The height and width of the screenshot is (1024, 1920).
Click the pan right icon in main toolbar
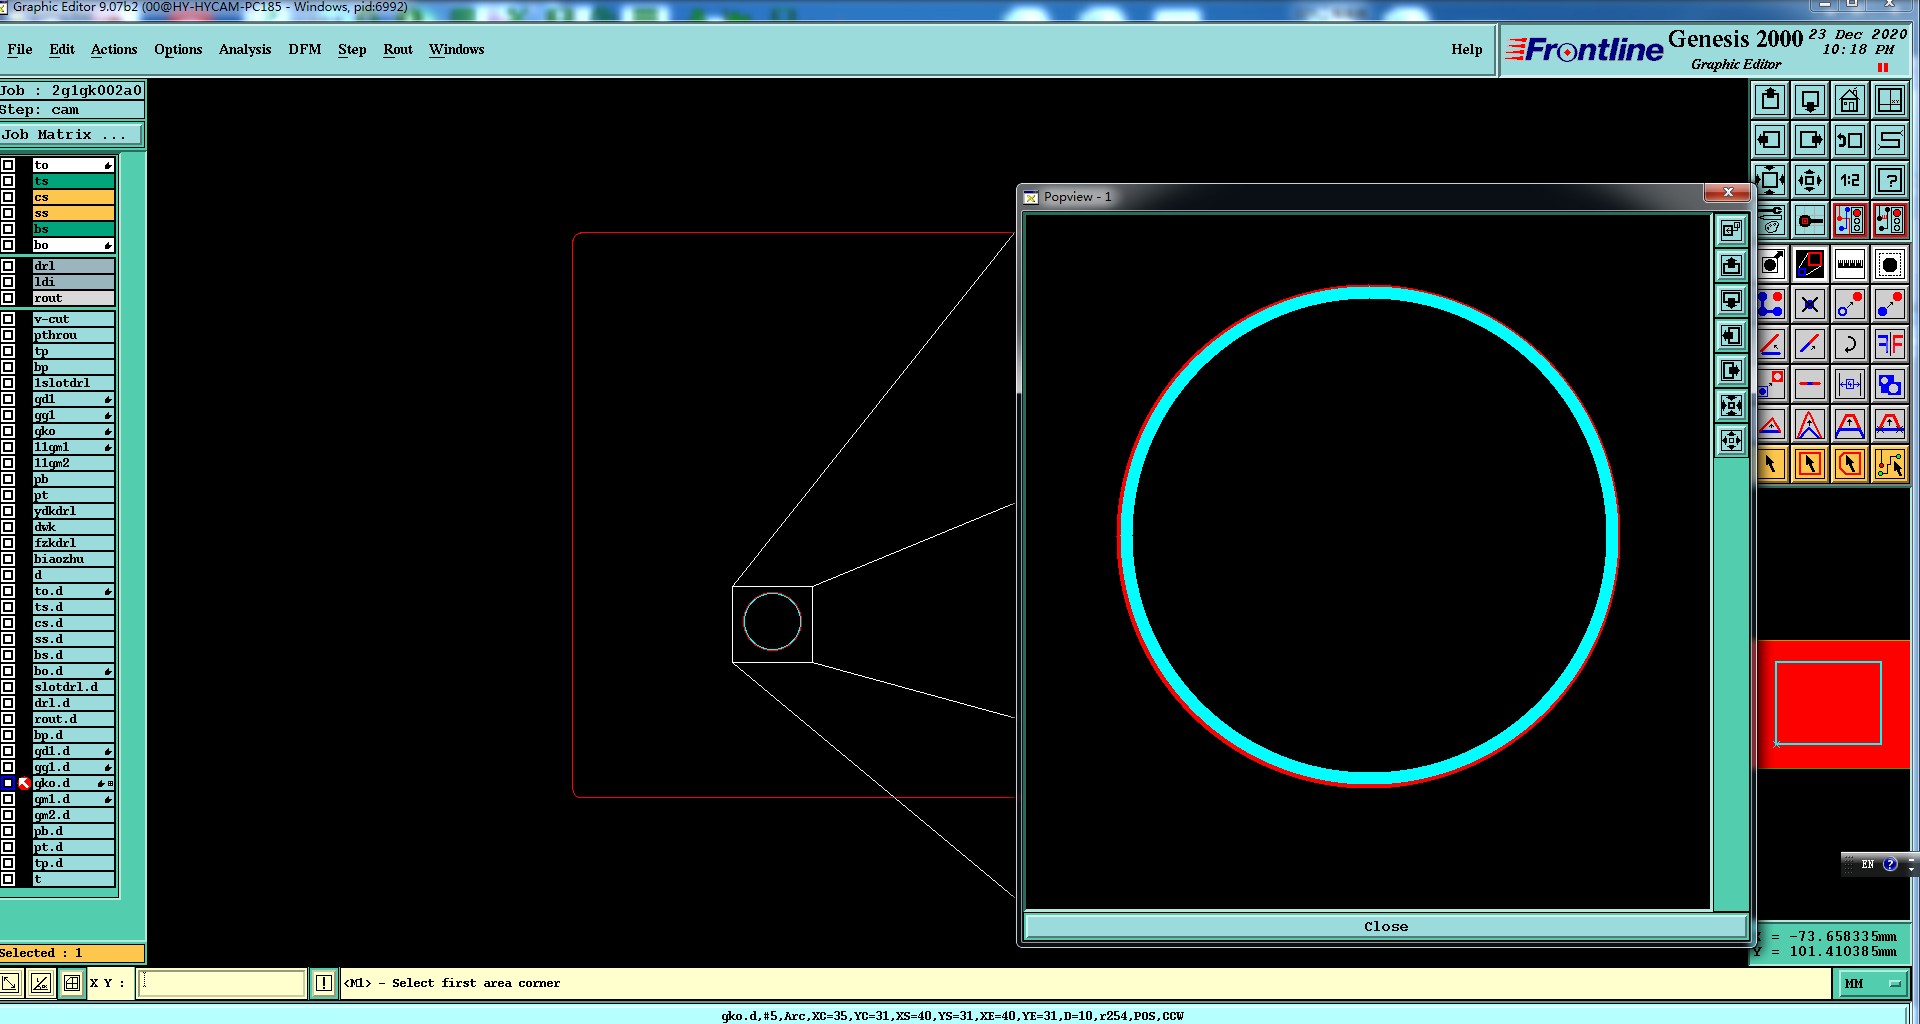coord(1810,140)
